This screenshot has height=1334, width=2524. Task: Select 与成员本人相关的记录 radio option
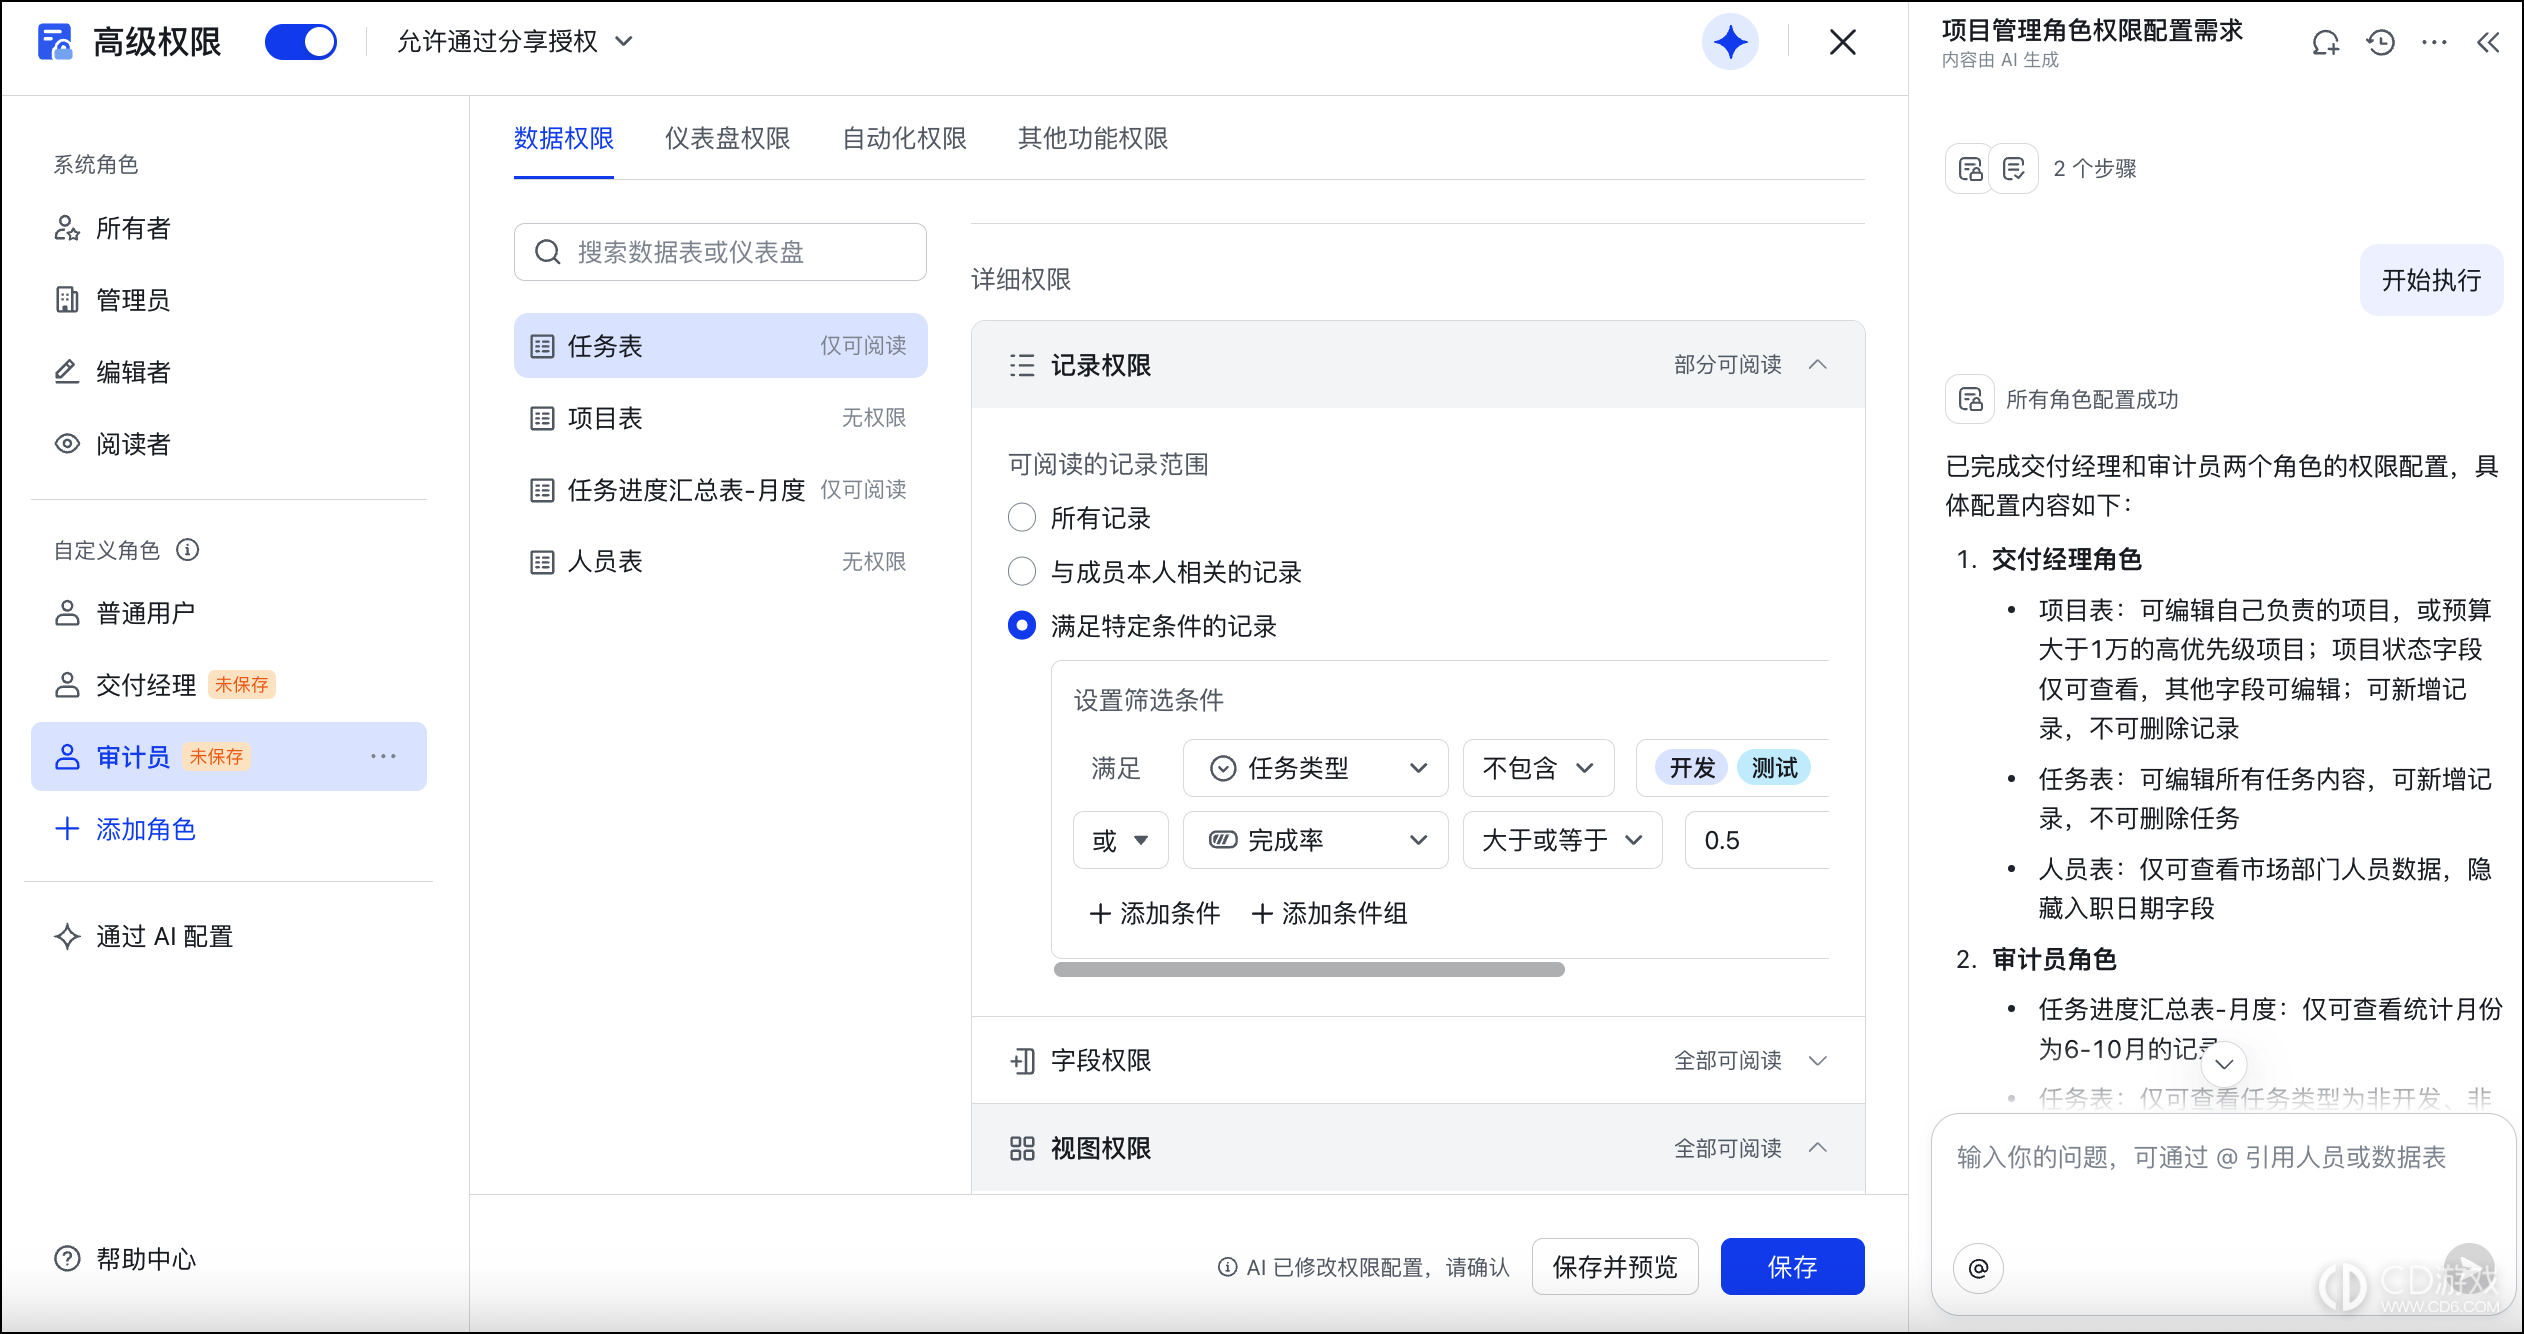pyautogui.click(x=1021, y=572)
